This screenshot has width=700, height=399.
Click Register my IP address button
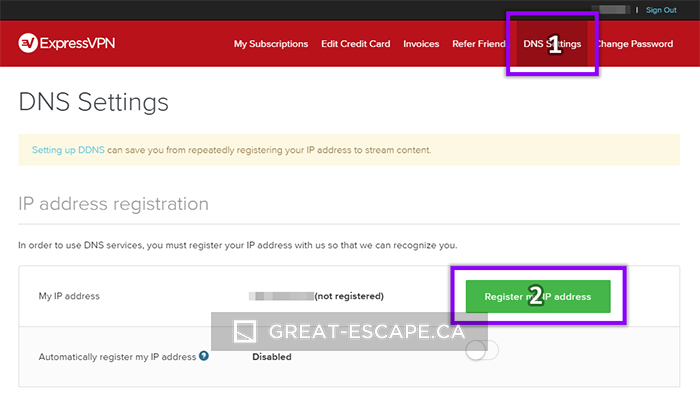point(538,296)
